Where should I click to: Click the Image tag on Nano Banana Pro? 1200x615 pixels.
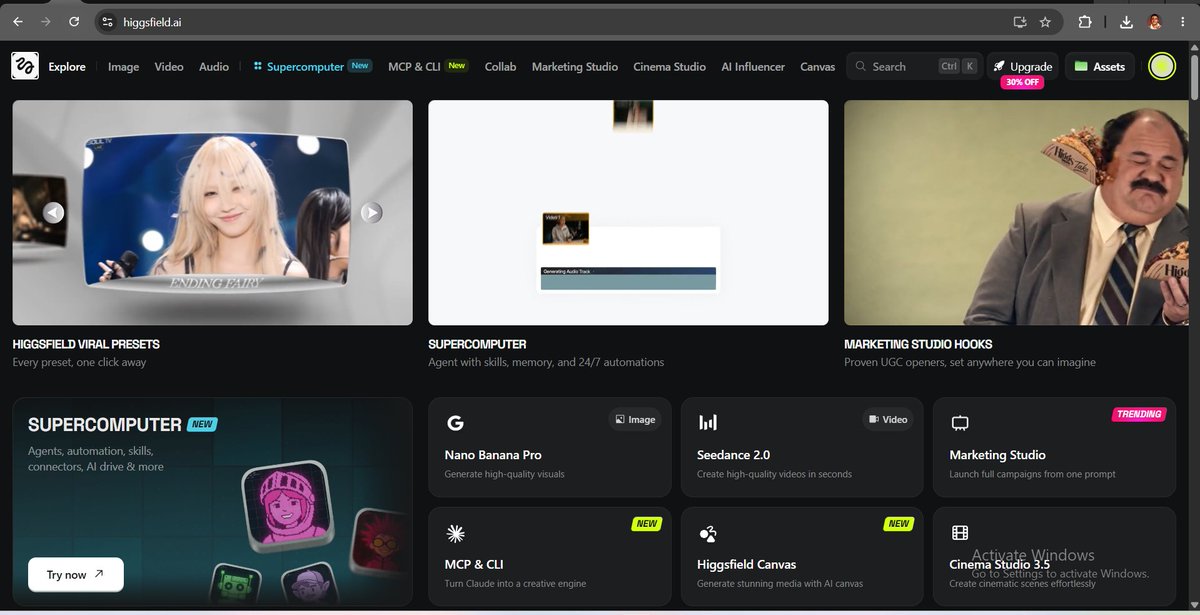(635, 419)
